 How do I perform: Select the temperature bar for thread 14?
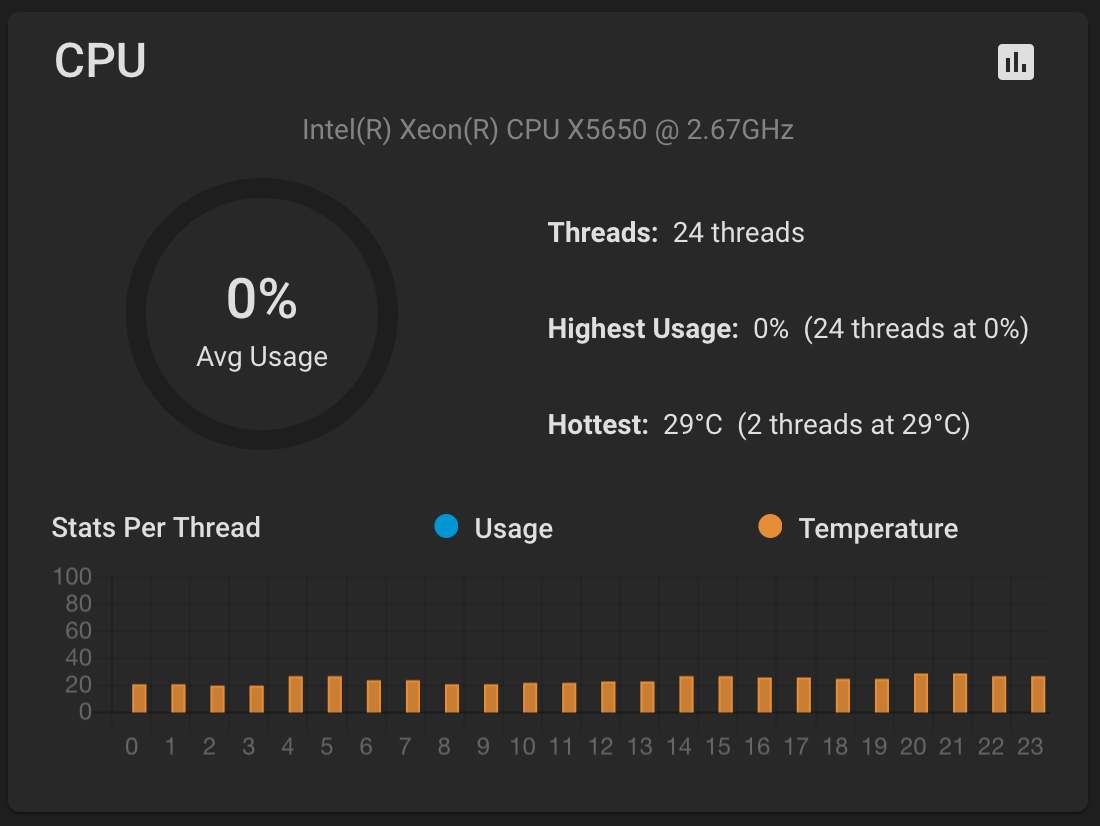[686, 694]
